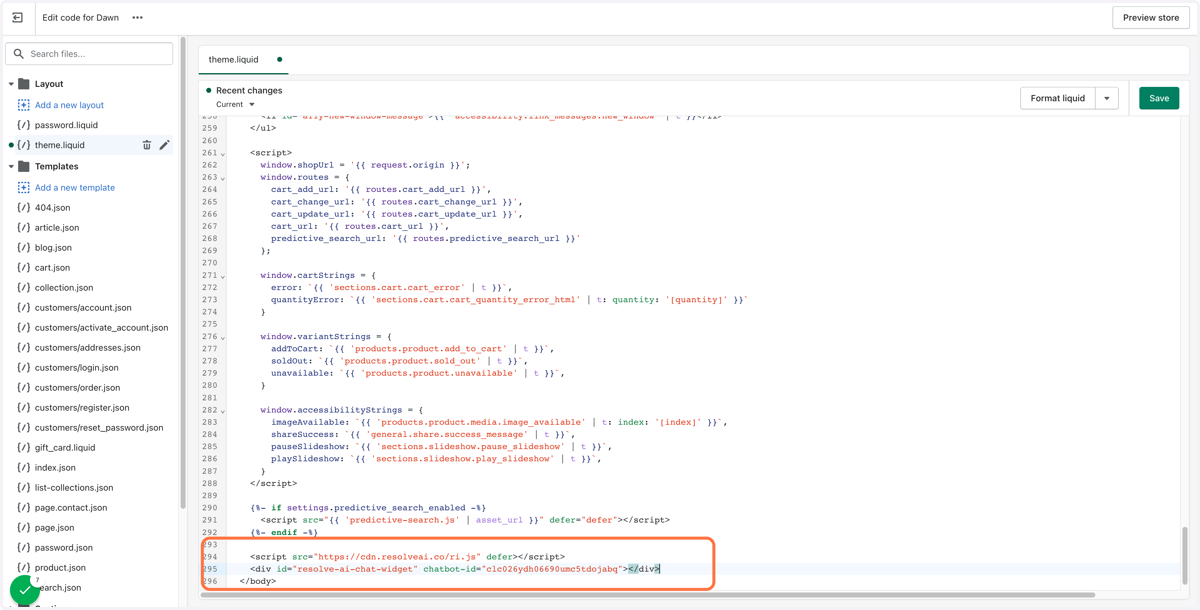This screenshot has width=1200, height=610.
Task: Click the liquid file icon beside password.liquid
Action: (24, 125)
